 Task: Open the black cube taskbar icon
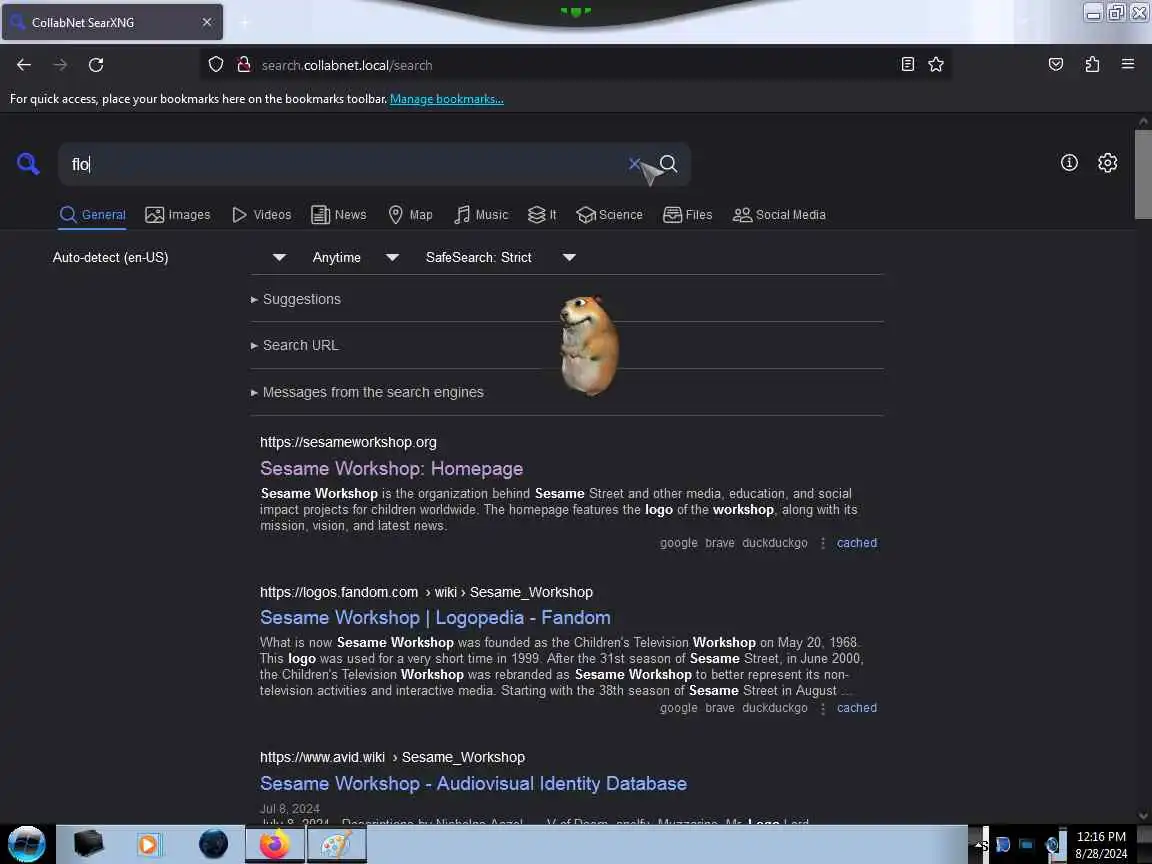pyautogui.click(x=88, y=844)
